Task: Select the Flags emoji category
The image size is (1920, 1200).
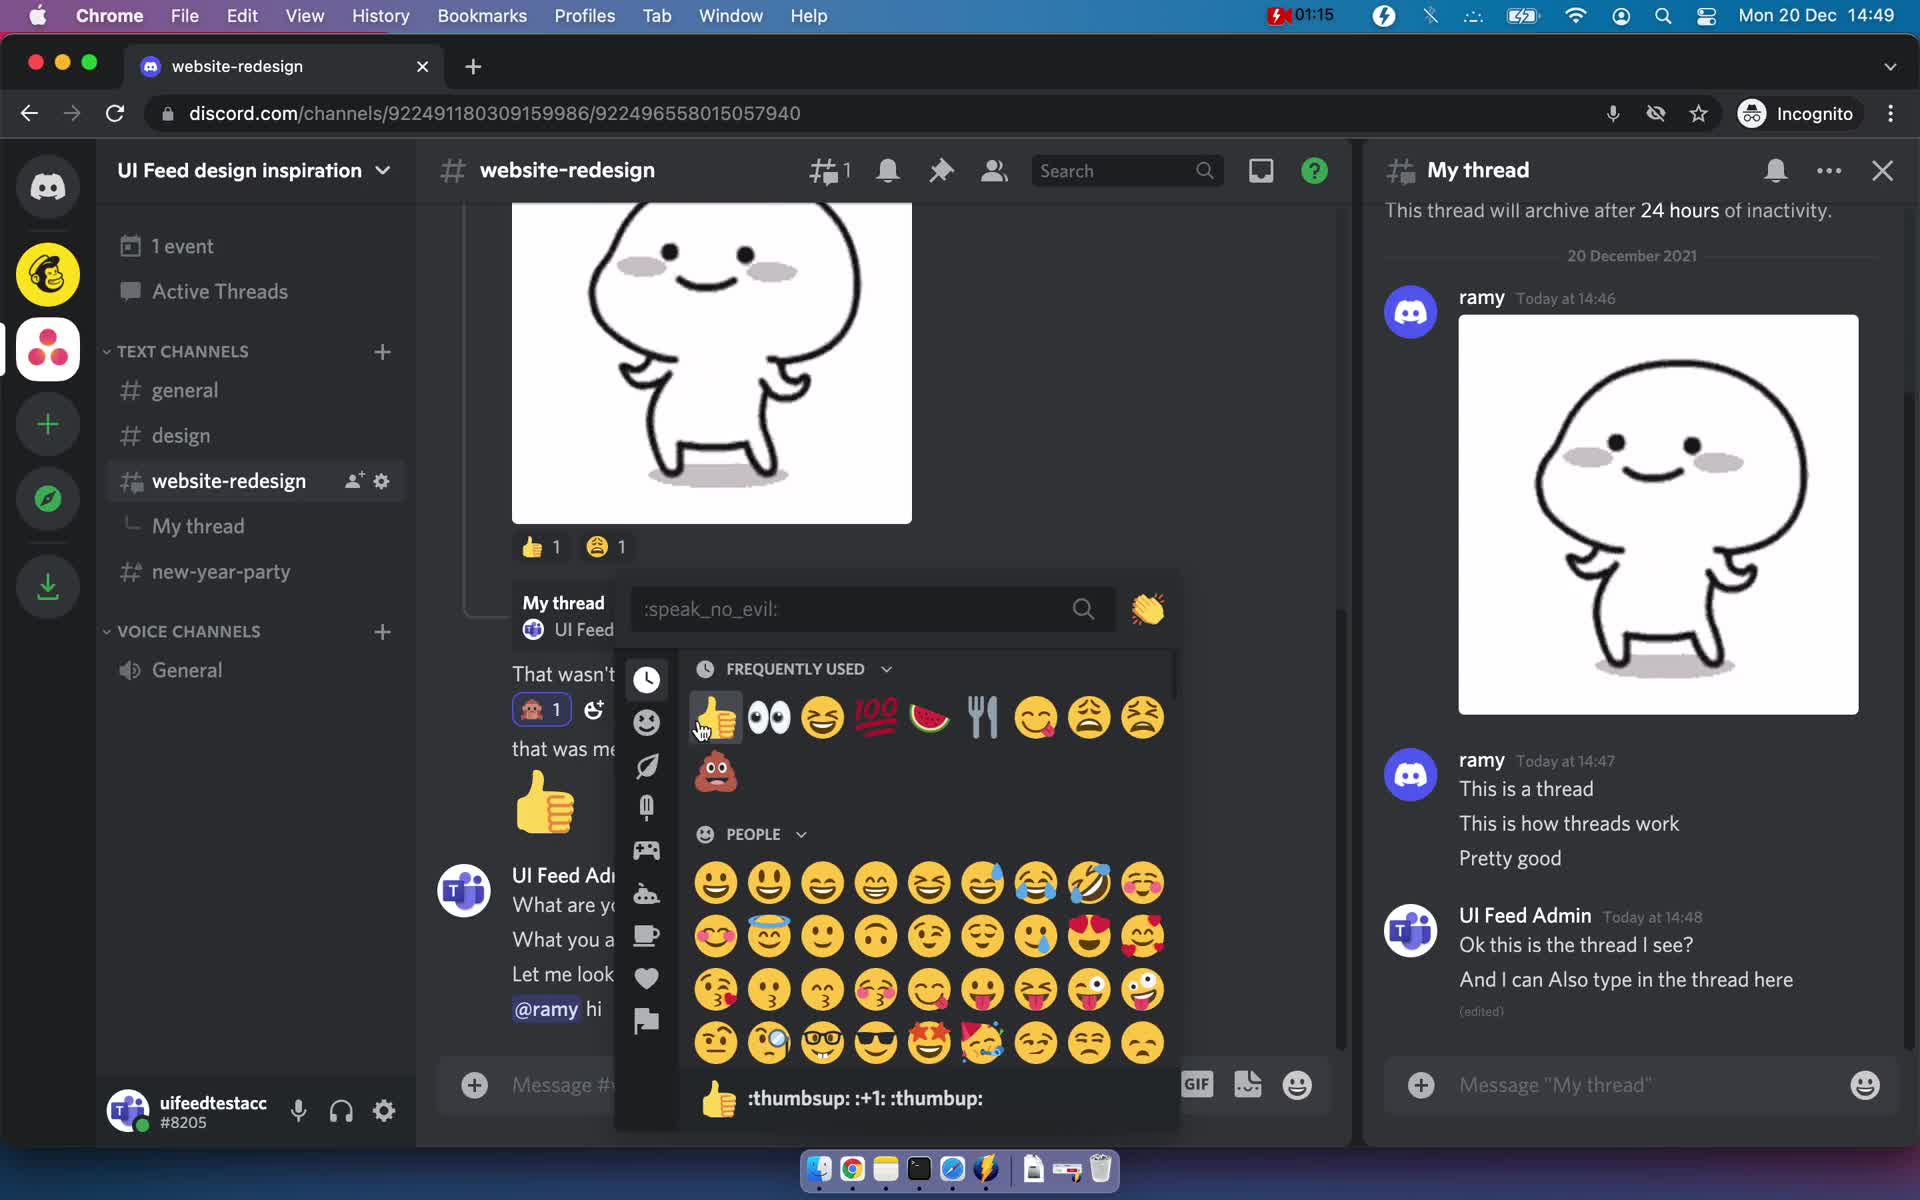Action: point(646,1021)
